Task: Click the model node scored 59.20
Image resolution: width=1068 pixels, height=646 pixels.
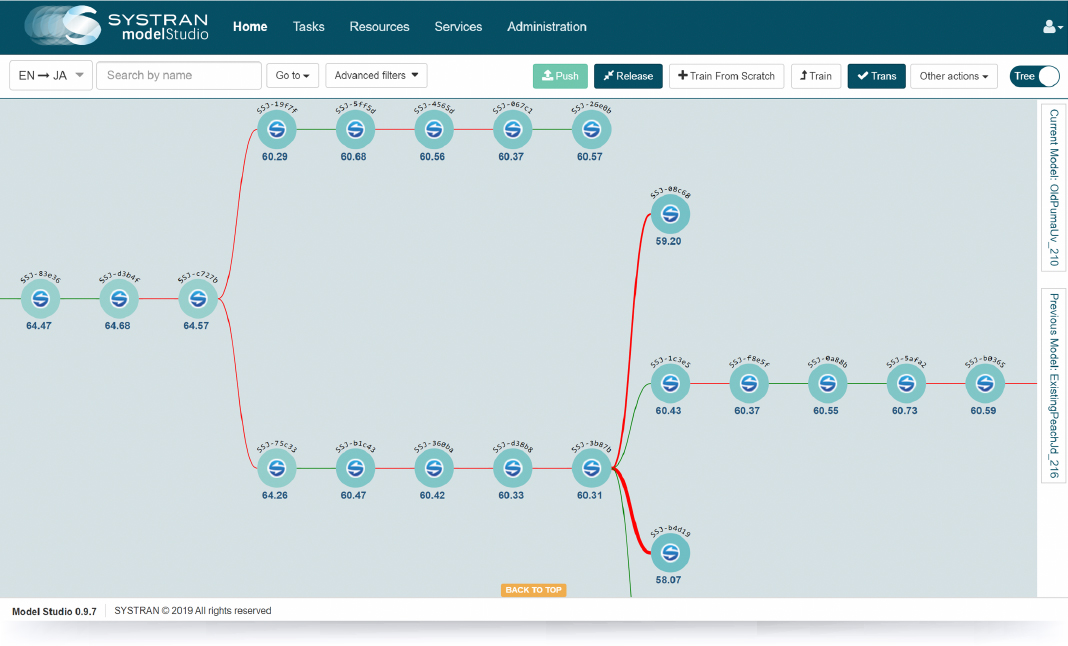Action: pyautogui.click(x=670, y=214)
